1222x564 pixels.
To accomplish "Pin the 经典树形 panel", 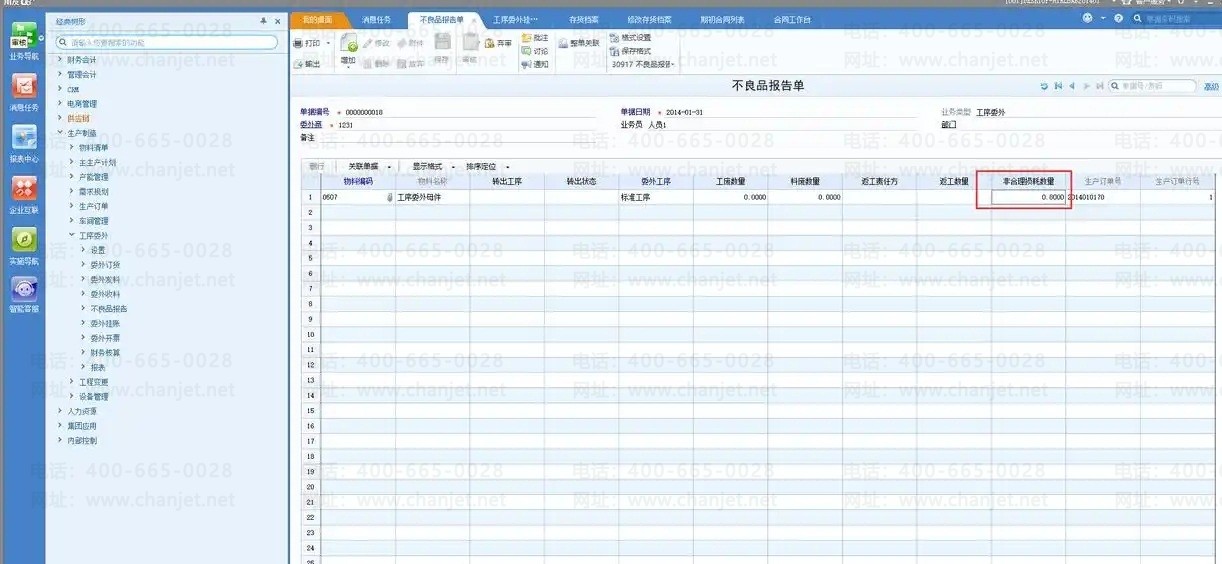I will (x=263, y=20).
